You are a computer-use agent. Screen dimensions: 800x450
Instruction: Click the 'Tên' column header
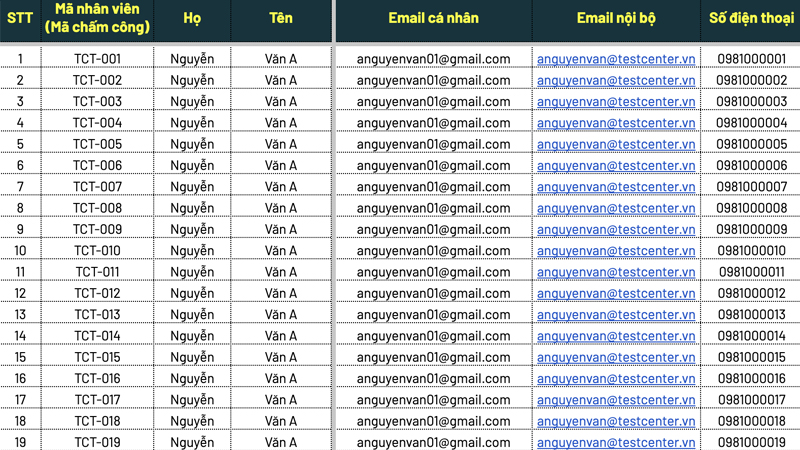tap(281, 19)
